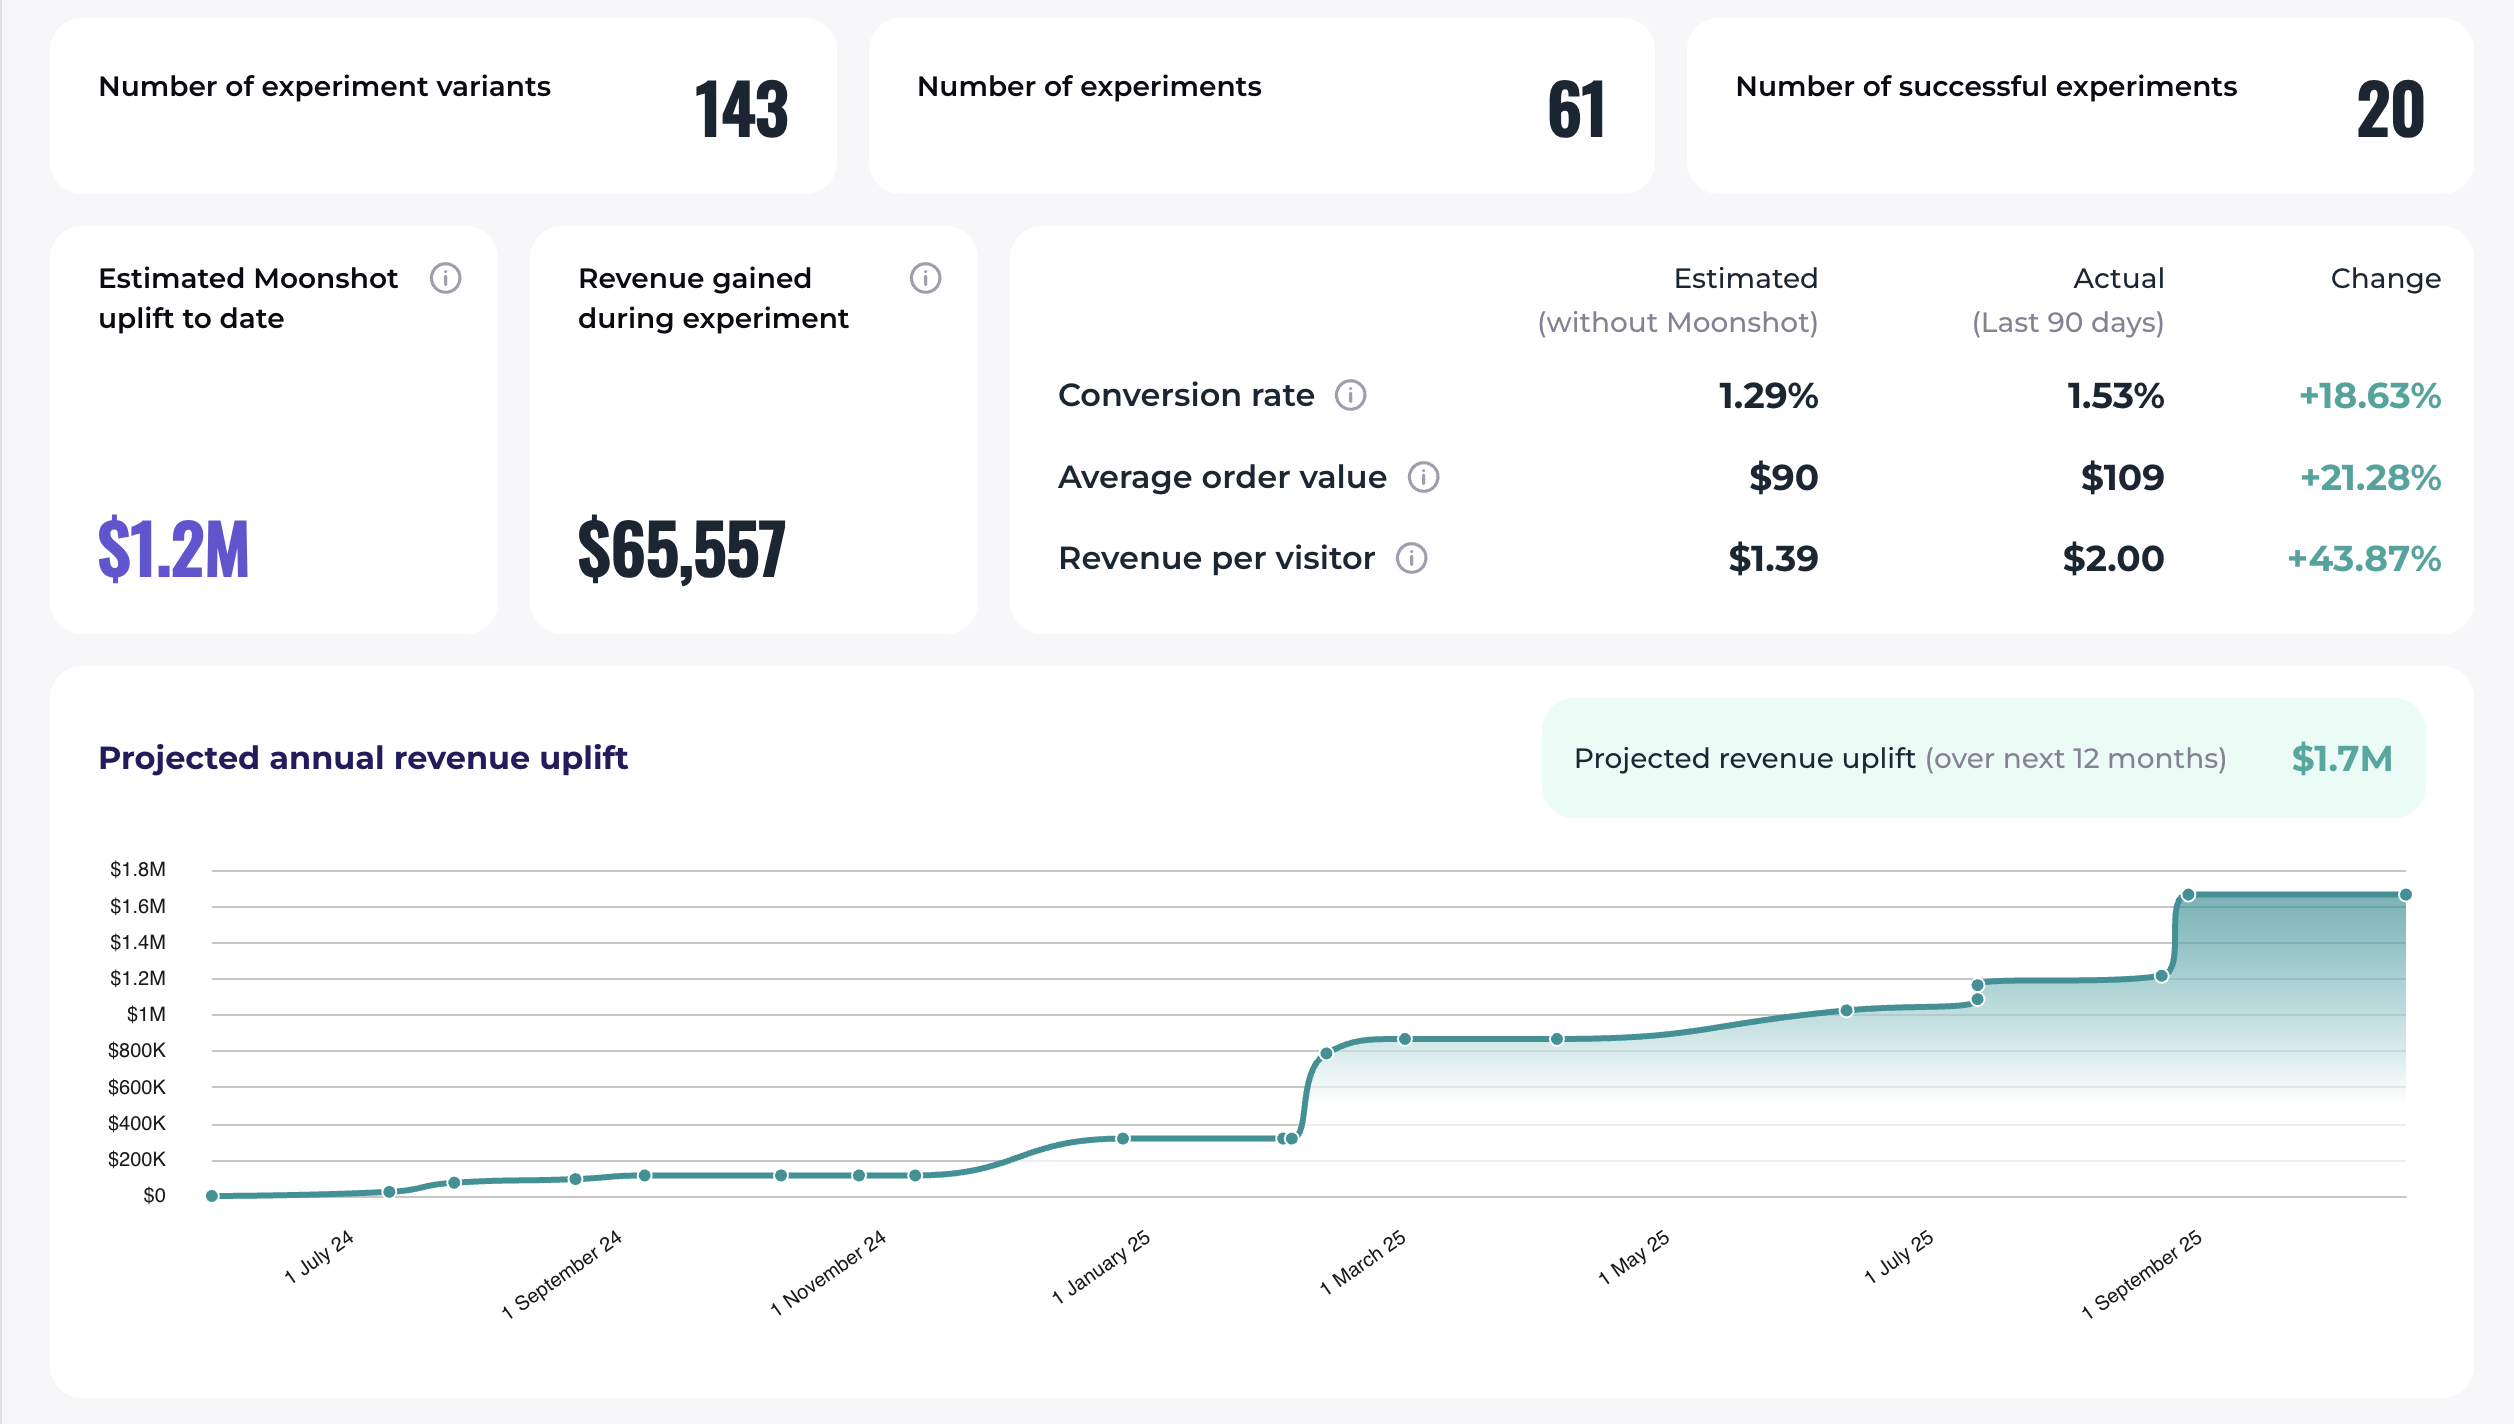Open the Conversion rate info tooltip icon
The image size is (2514, 1424).
1350,395
